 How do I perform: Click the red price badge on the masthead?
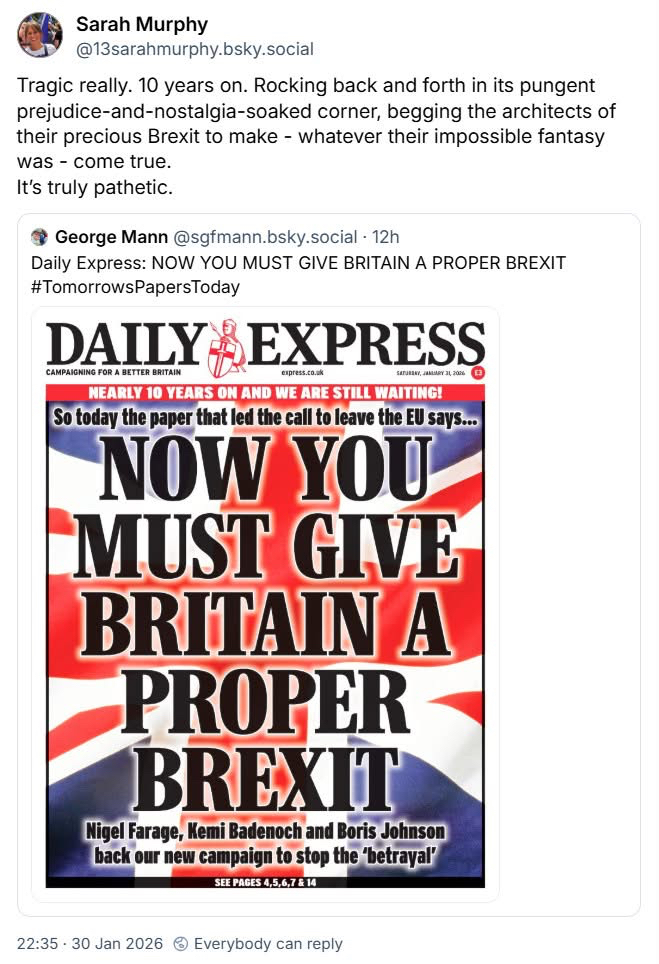point(478,373)
